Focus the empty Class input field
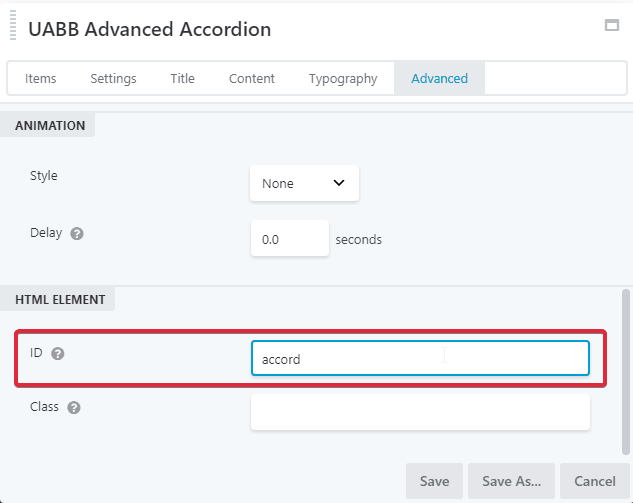Image resolution: width=633 pixels, height=503 pixels. coord(420,412)
